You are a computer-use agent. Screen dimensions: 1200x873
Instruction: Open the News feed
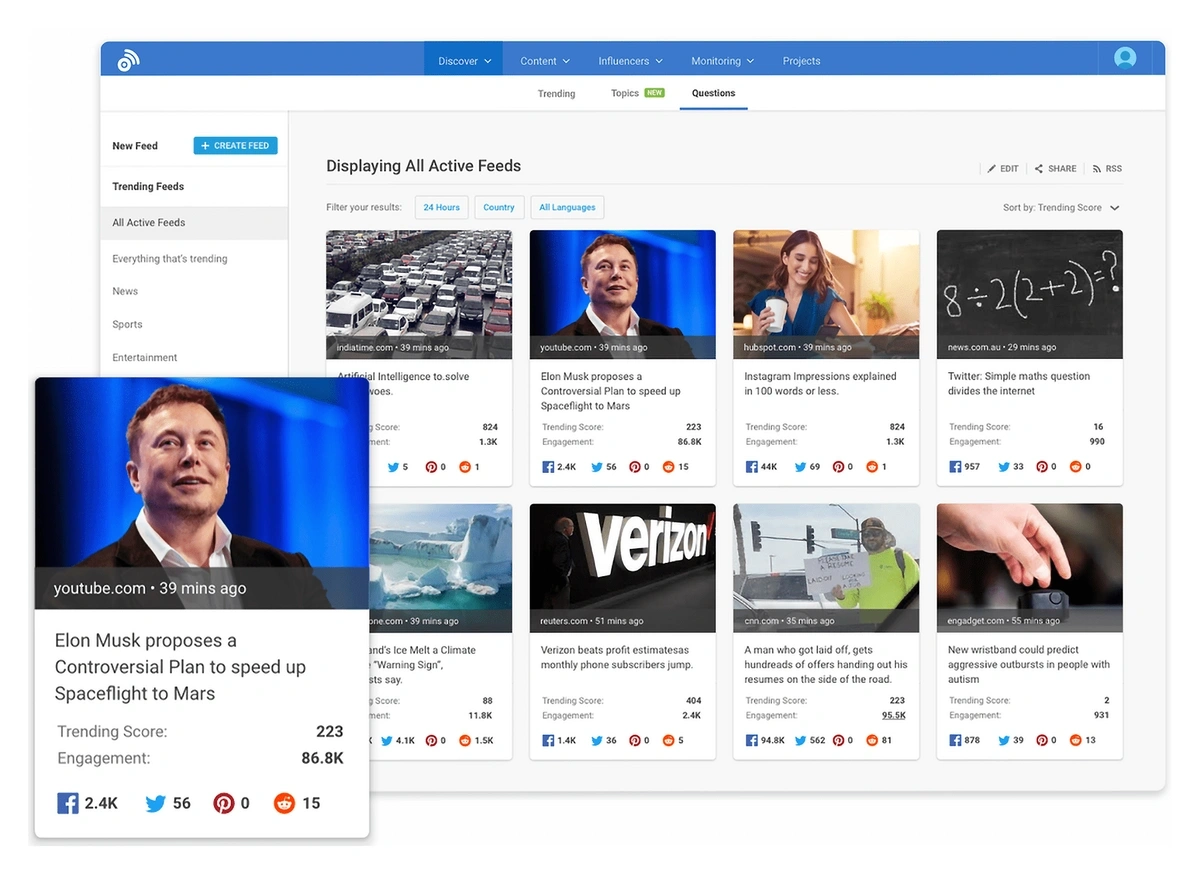[125, 291]
